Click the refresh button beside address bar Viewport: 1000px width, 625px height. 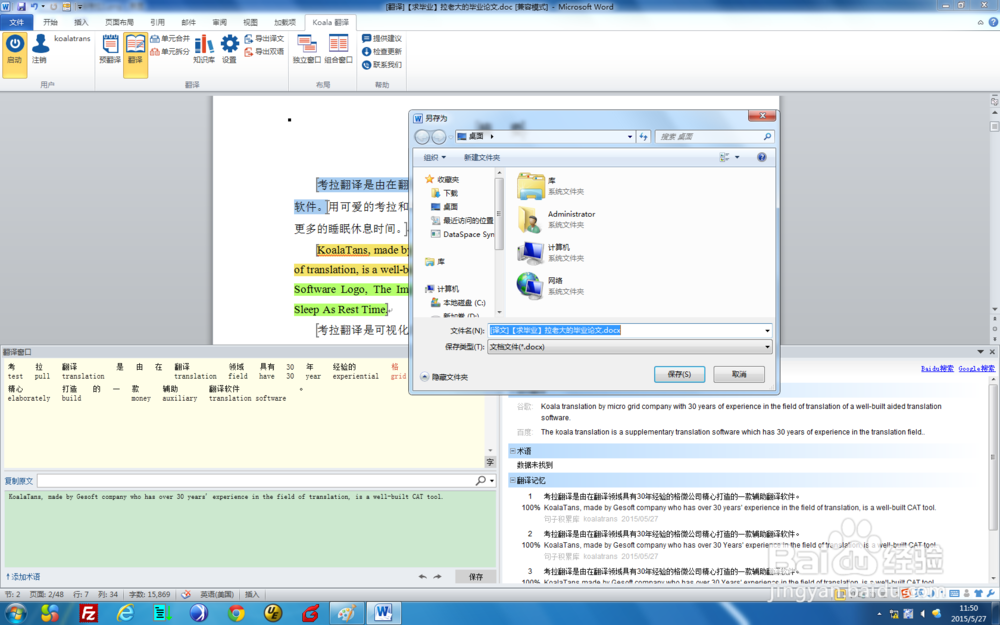(643, 136)
